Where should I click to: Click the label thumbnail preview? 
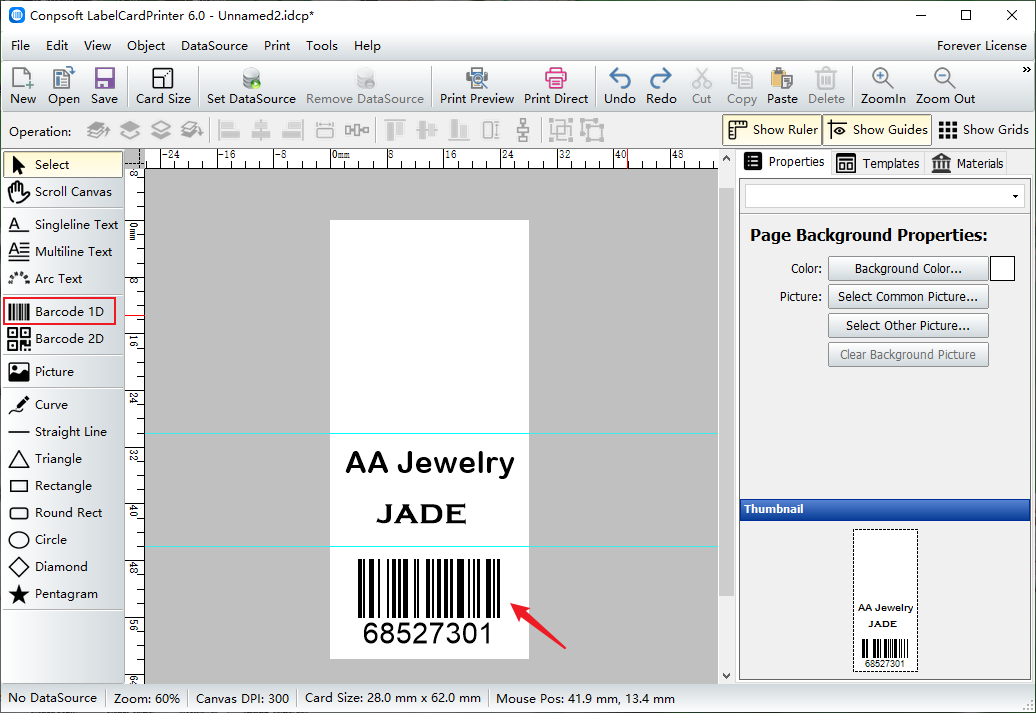[x=885, y=601]
